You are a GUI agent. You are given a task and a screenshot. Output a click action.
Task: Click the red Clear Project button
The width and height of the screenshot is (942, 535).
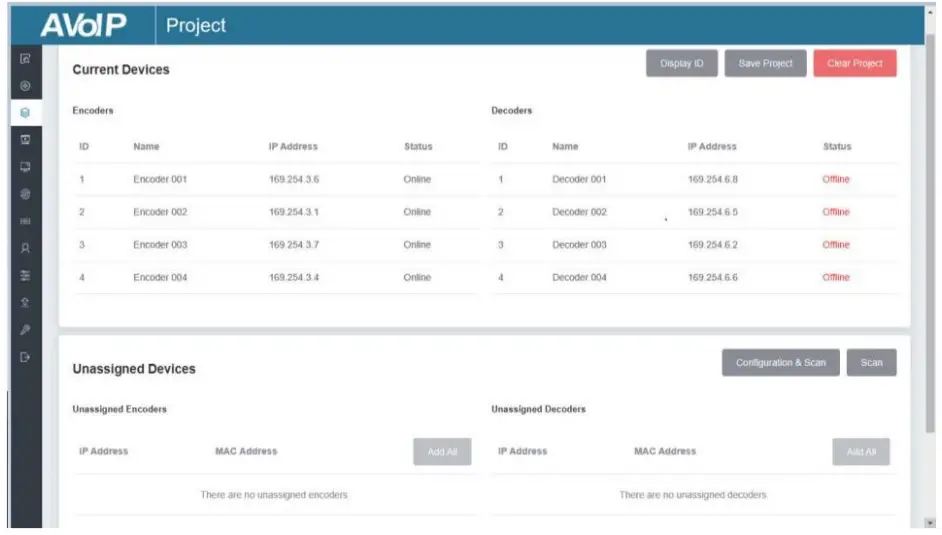coord(854,63)
